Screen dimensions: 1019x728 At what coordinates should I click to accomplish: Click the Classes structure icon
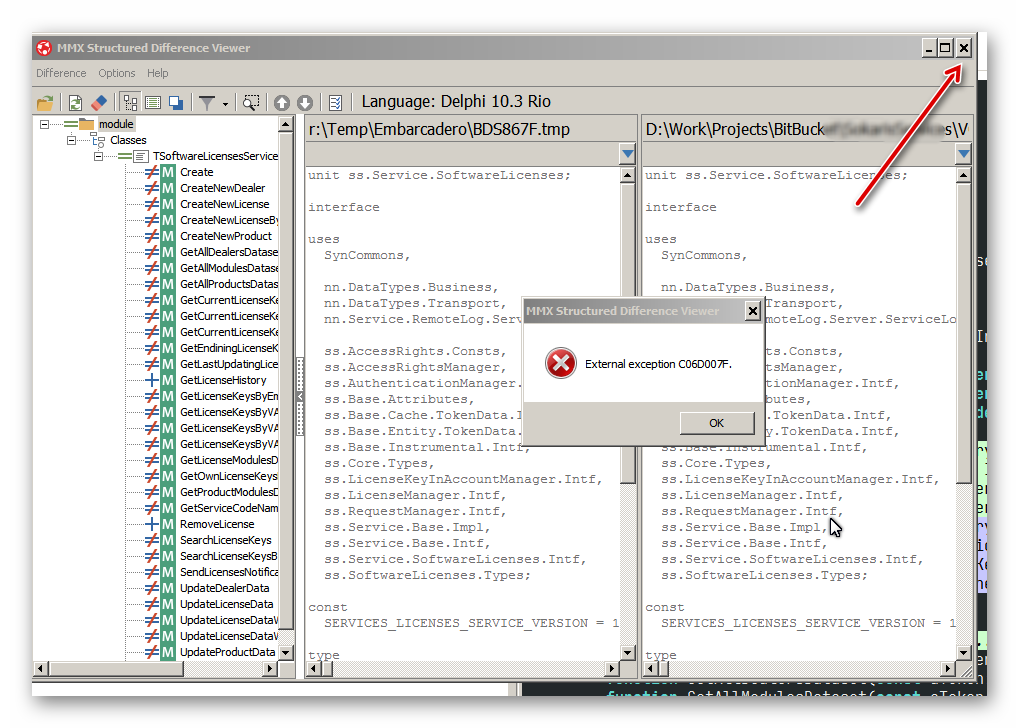click(99, 140)
